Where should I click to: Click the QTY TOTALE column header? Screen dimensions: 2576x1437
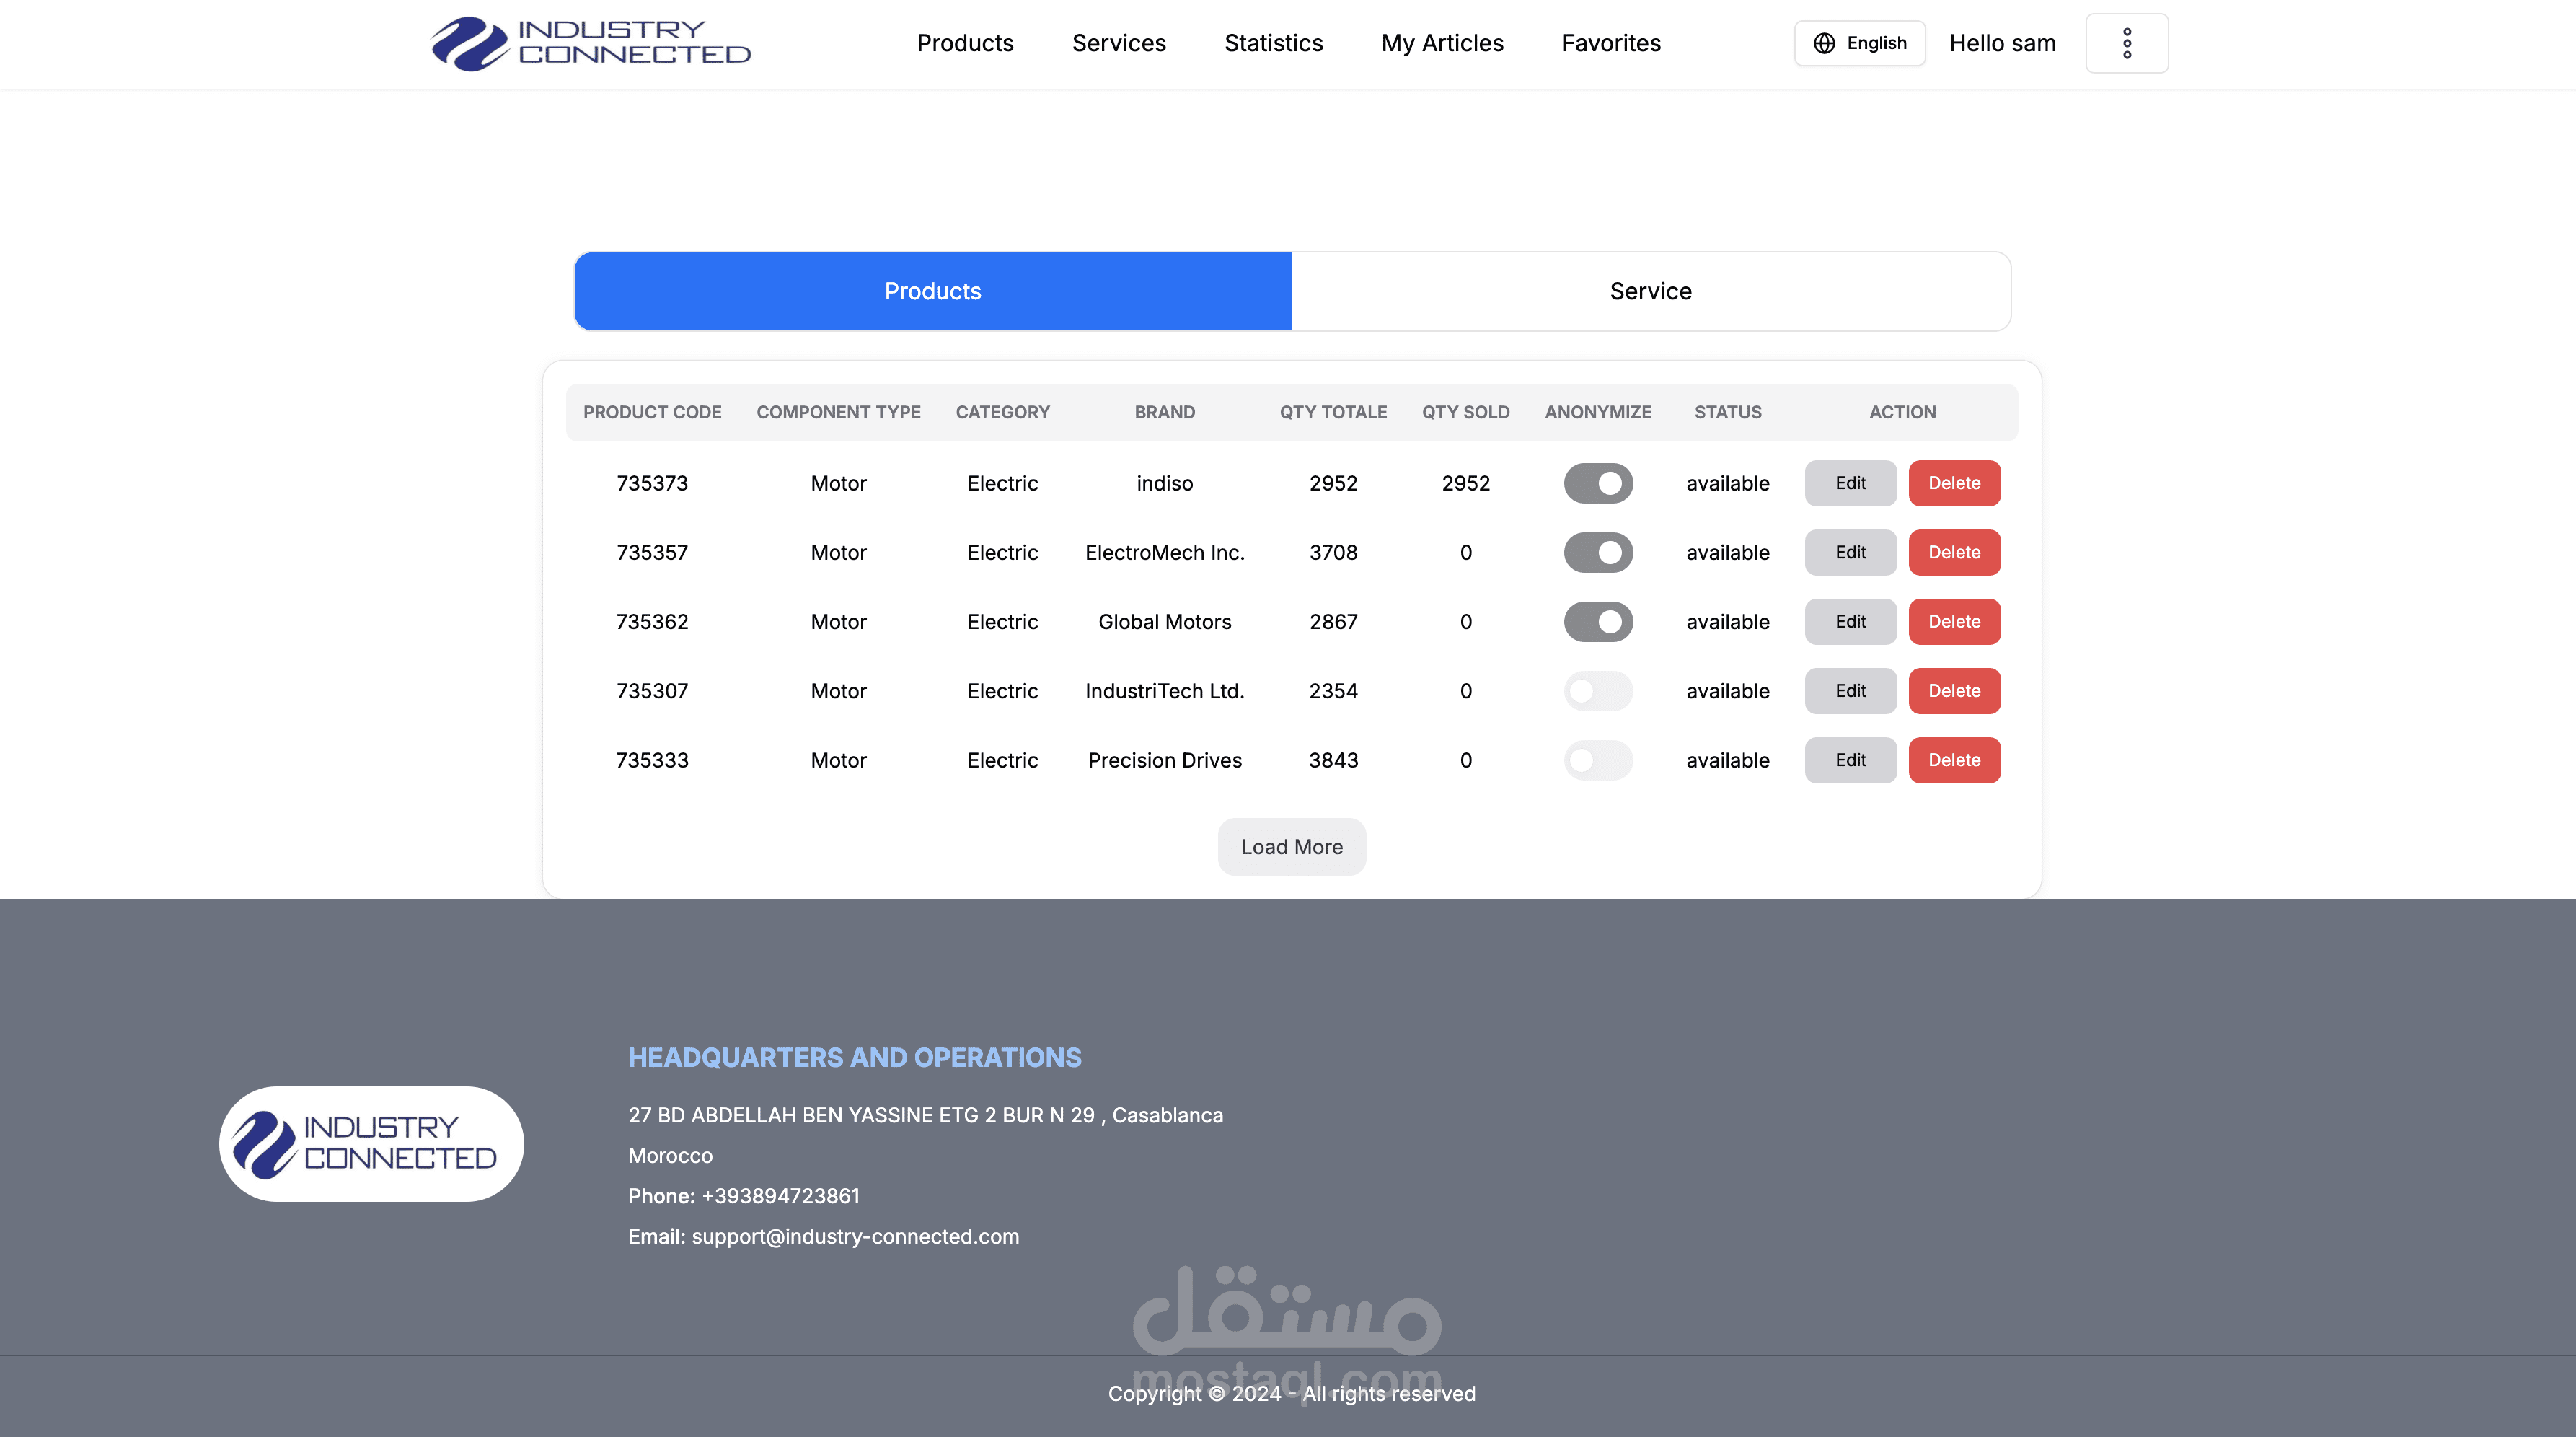pos(1333,412)
